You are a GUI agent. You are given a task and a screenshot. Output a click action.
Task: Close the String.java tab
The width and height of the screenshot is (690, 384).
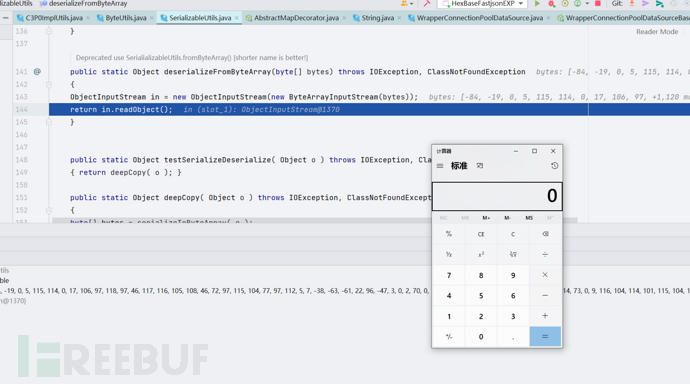tap(400, 18)
